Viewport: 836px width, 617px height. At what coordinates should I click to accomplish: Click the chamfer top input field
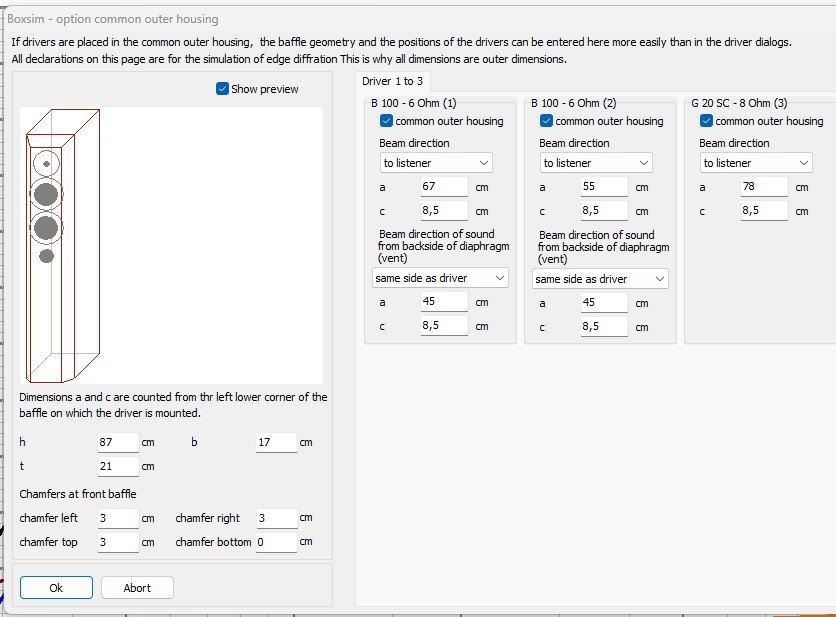[x=118, y=542]
